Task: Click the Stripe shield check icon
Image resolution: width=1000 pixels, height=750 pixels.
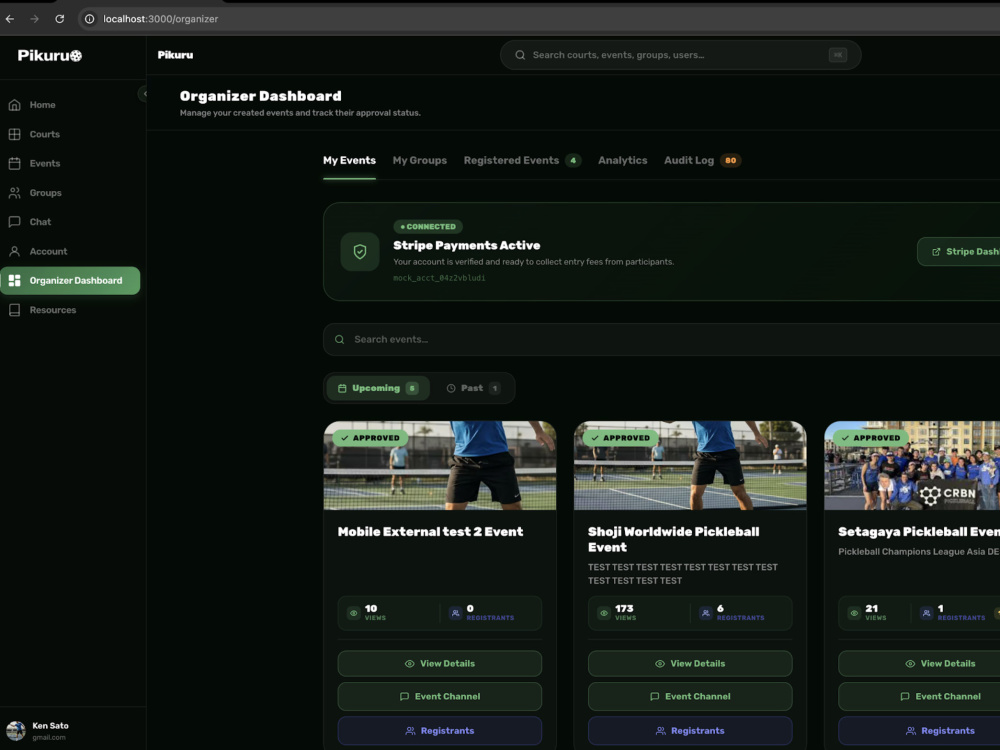Action: click(x=360, y=251)
